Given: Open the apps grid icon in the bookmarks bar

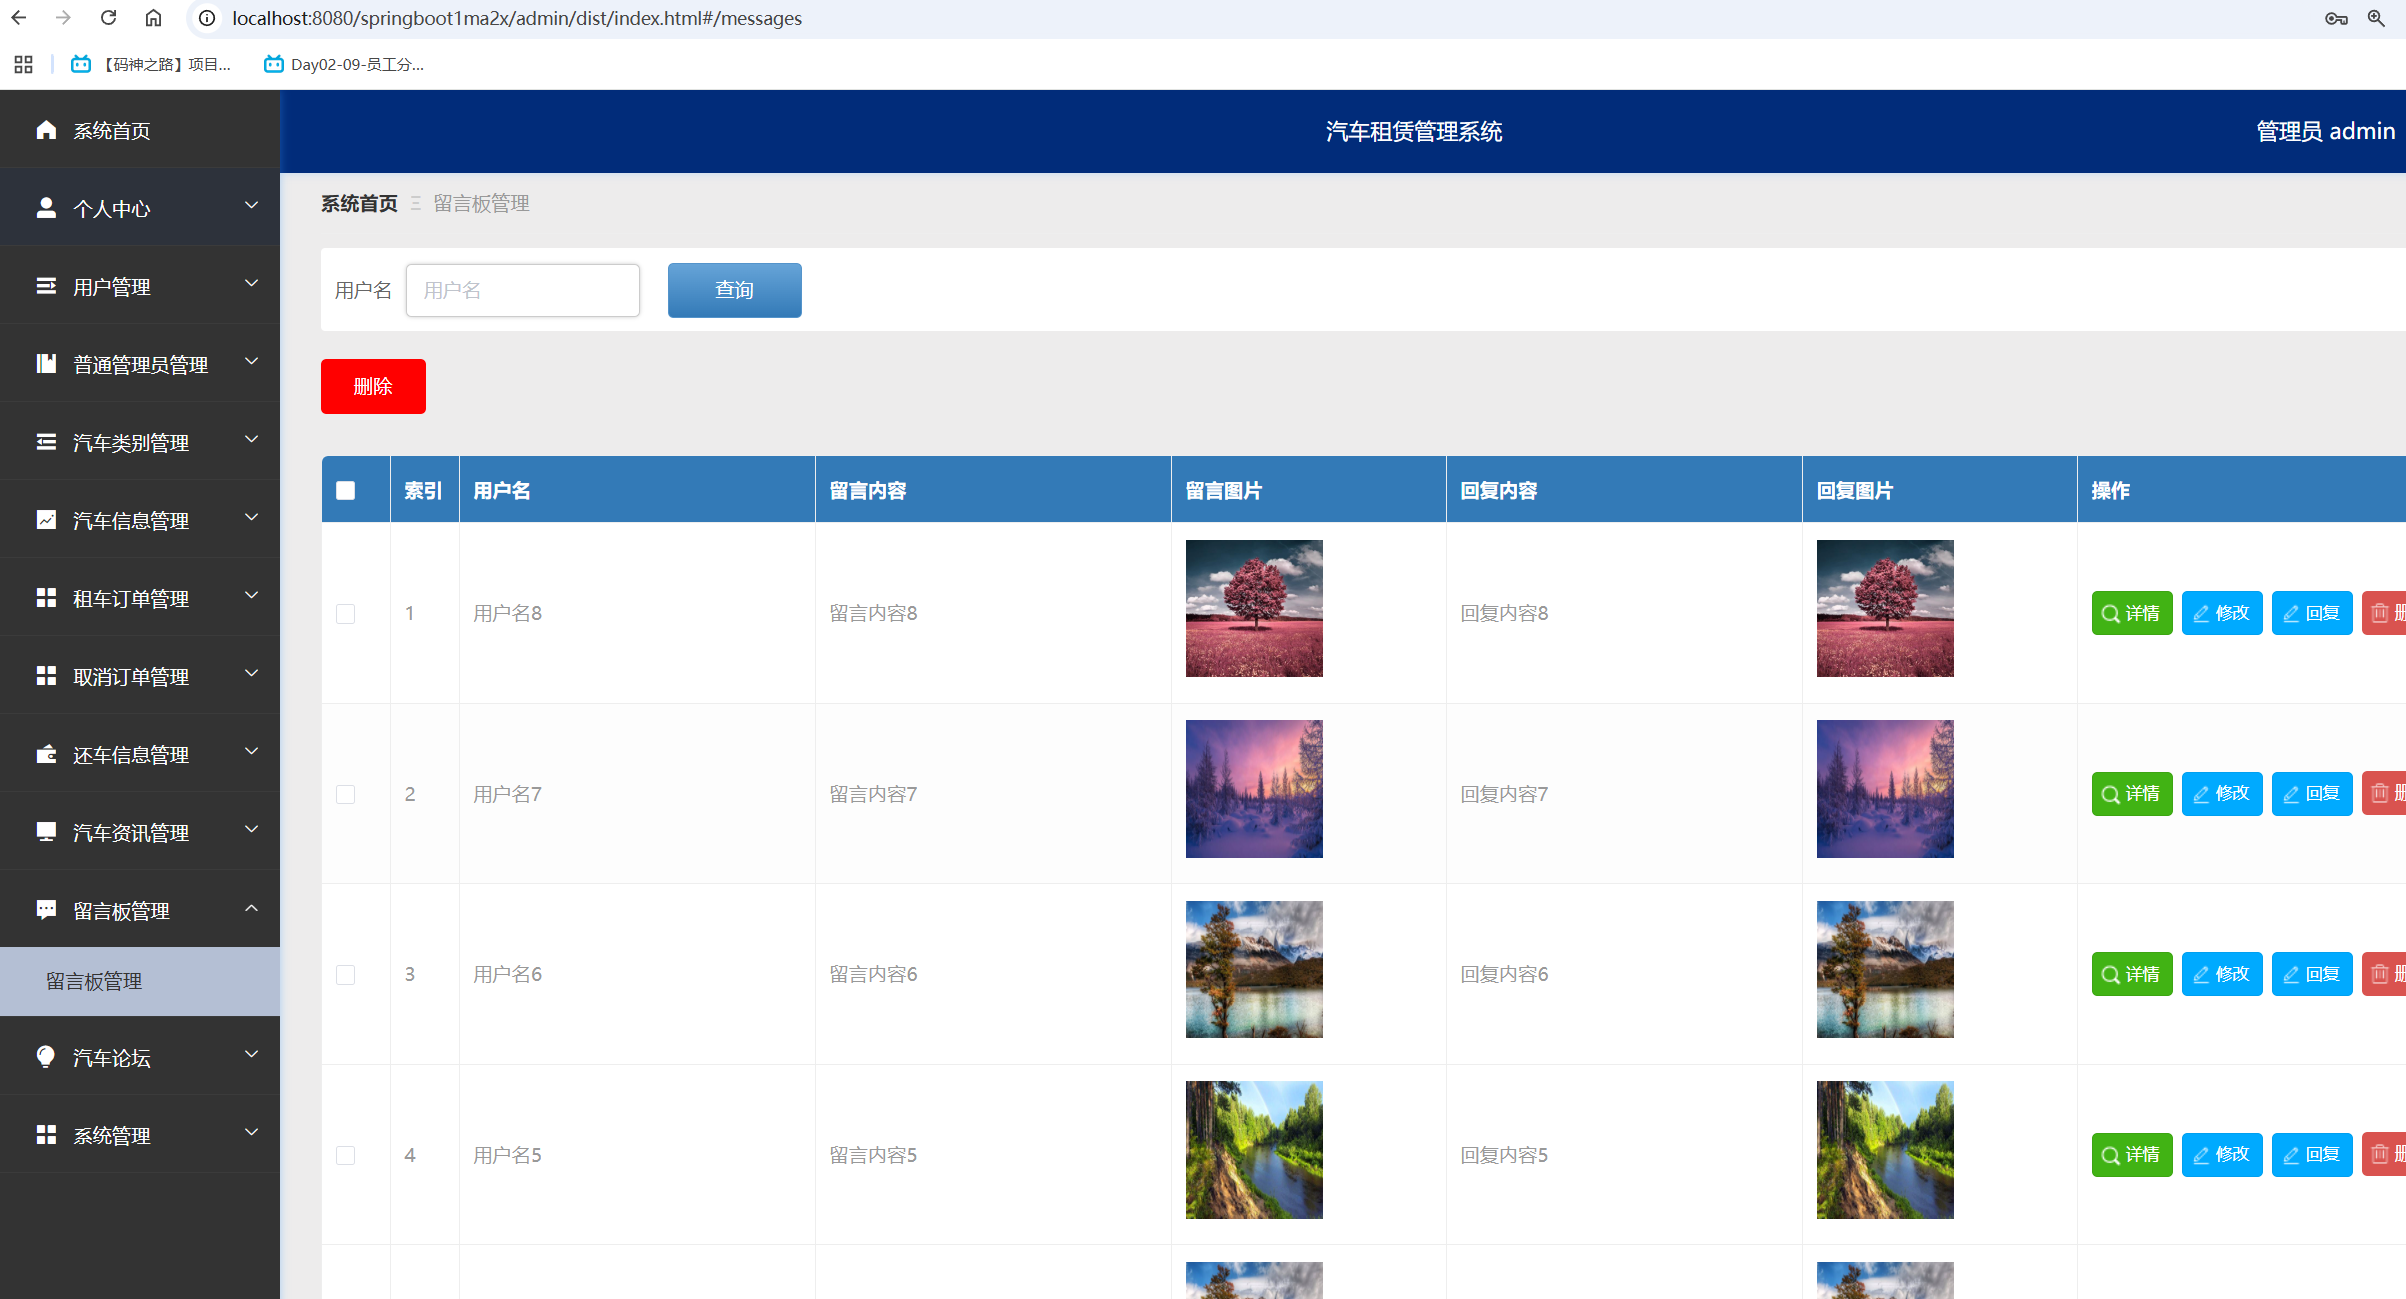Looking at the screenshot, I should point(24,65).
